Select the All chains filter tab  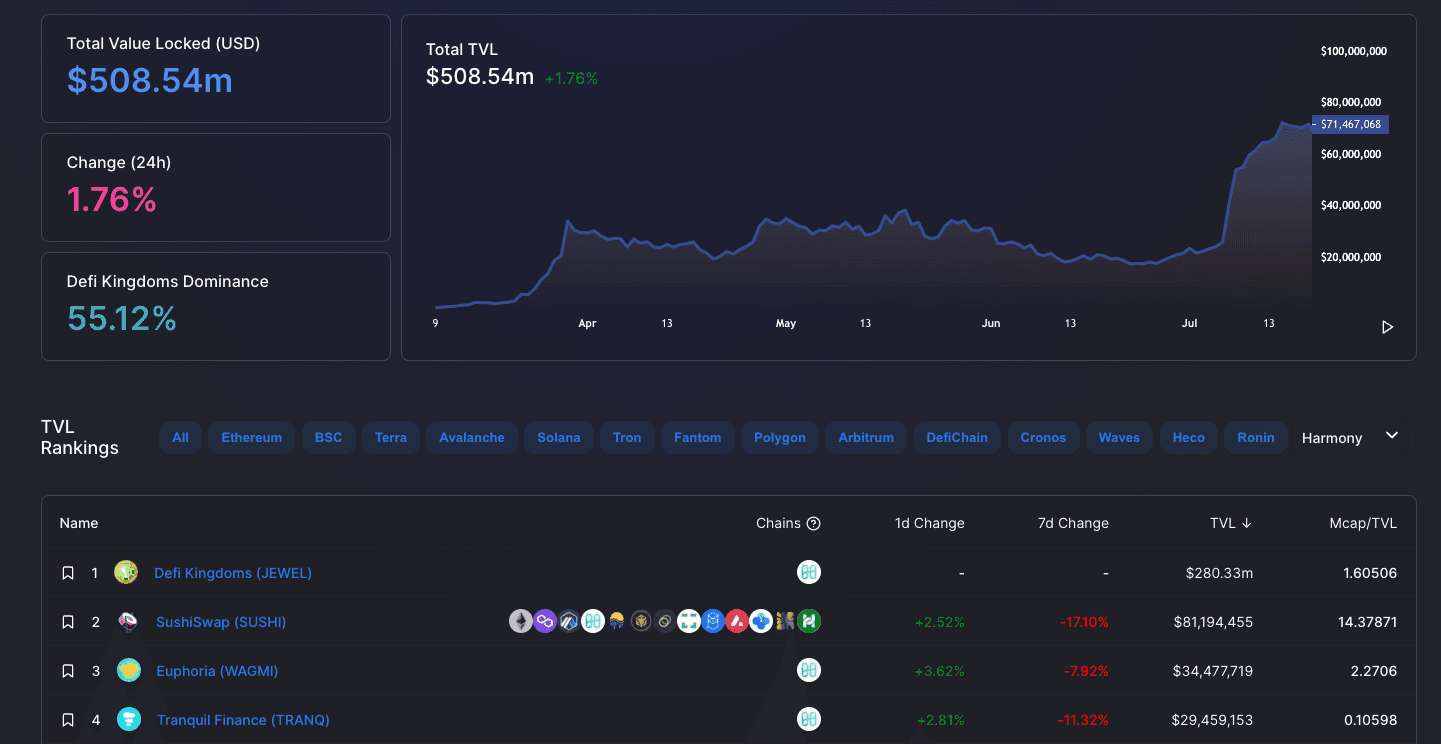180,438
